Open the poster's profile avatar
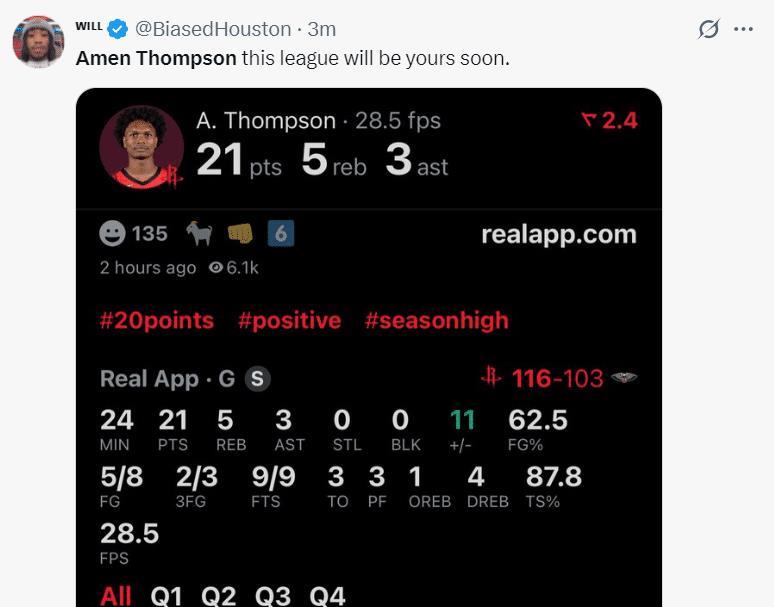The height and width of the screenshot is (607, 774). tap(38, 41)
